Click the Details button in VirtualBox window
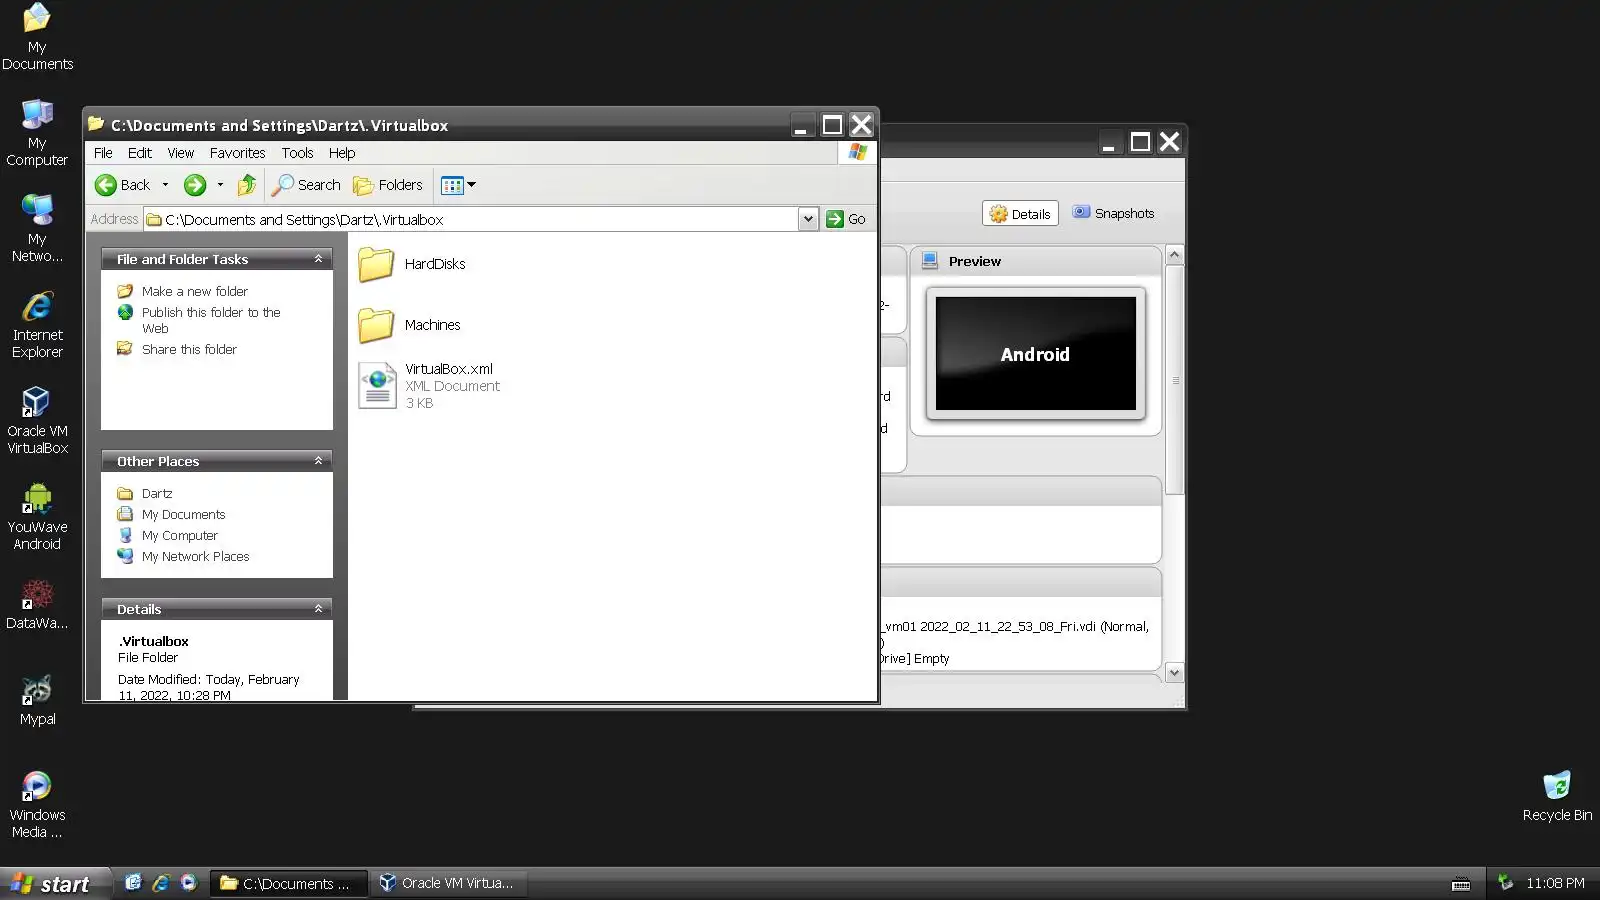The width and height of the screenshot is (1600, 900). [1020, 214]
